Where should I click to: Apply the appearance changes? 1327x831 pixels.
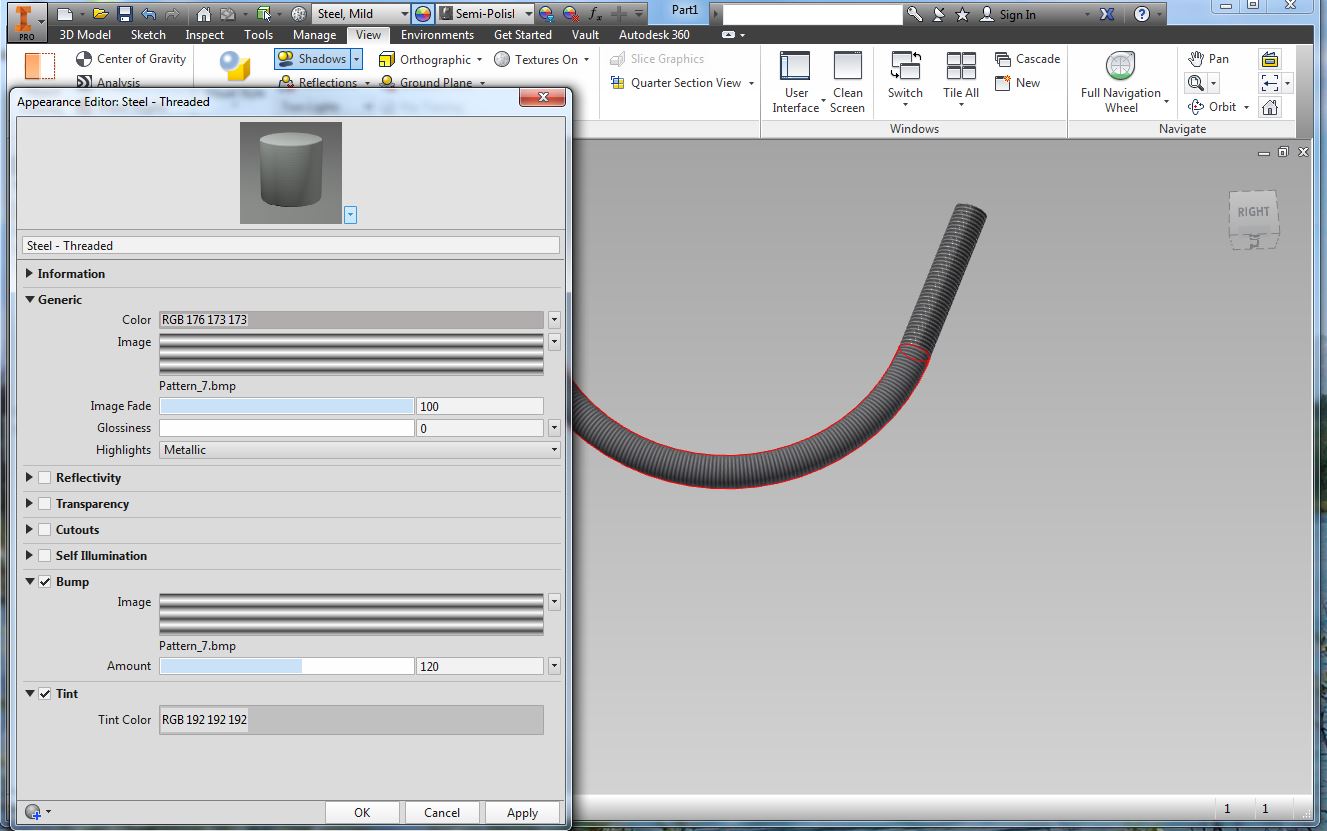pos(522,812)
